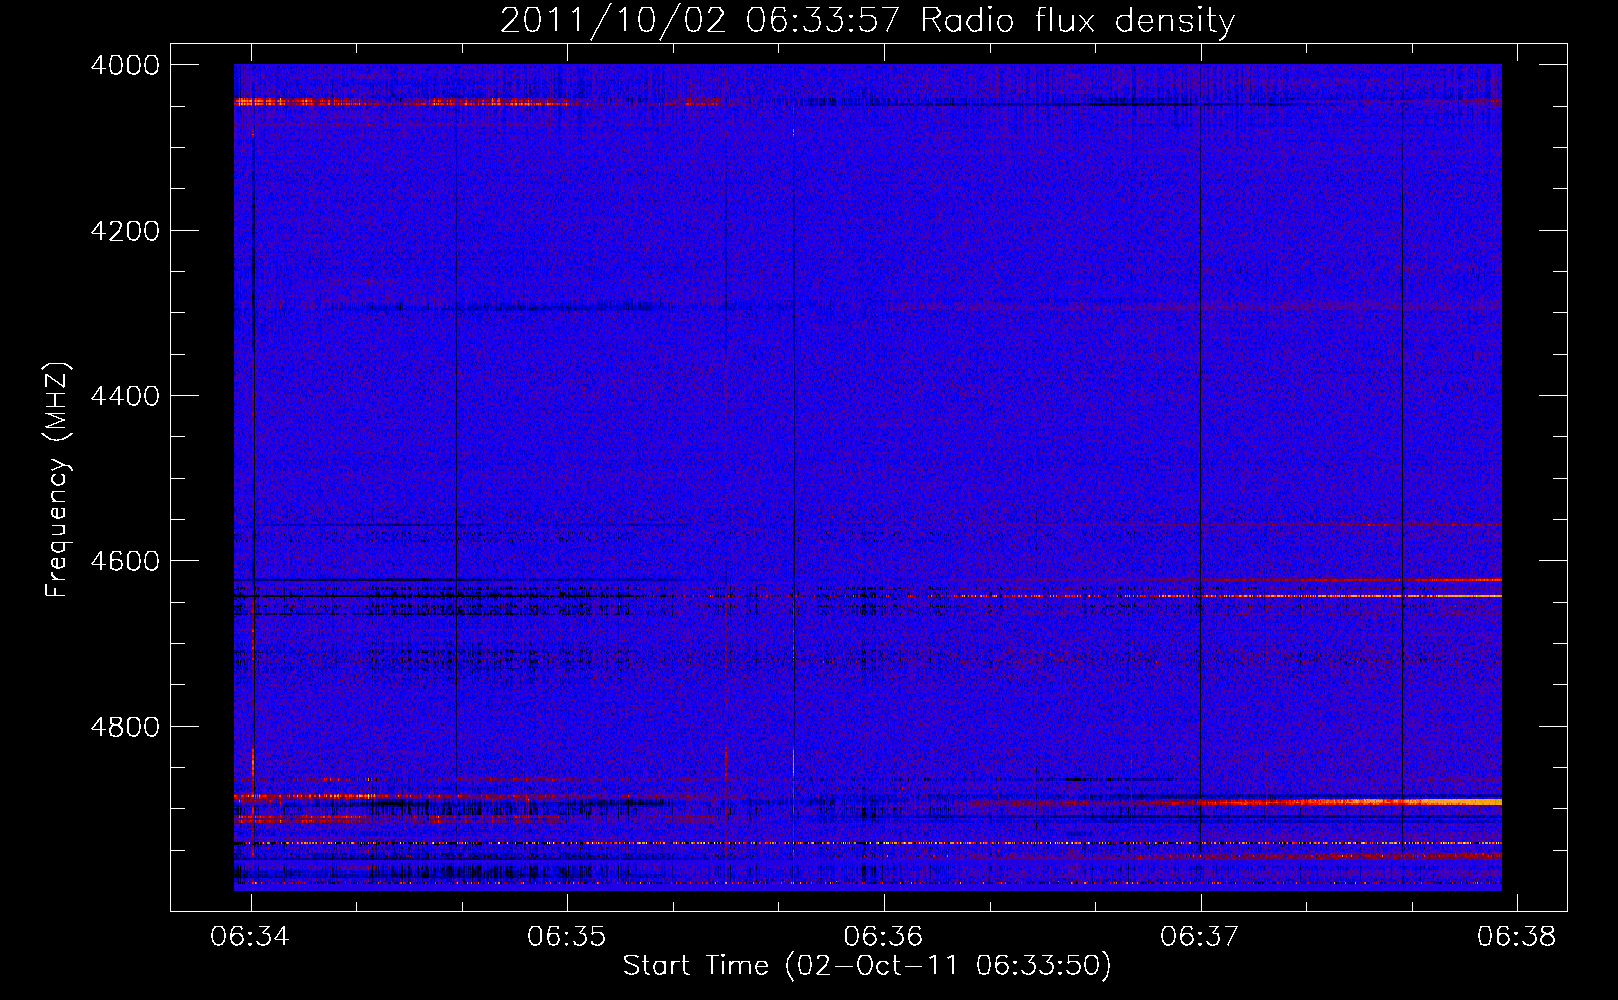Image resolution: width=1618 pixels, height=1000 pixels.
Task: Click the "Frequency (MHZ)" axis label
Action: coord(58,479)
